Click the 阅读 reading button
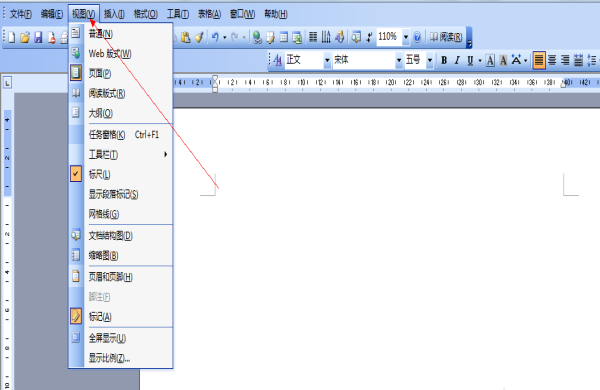 coord(446,37)
